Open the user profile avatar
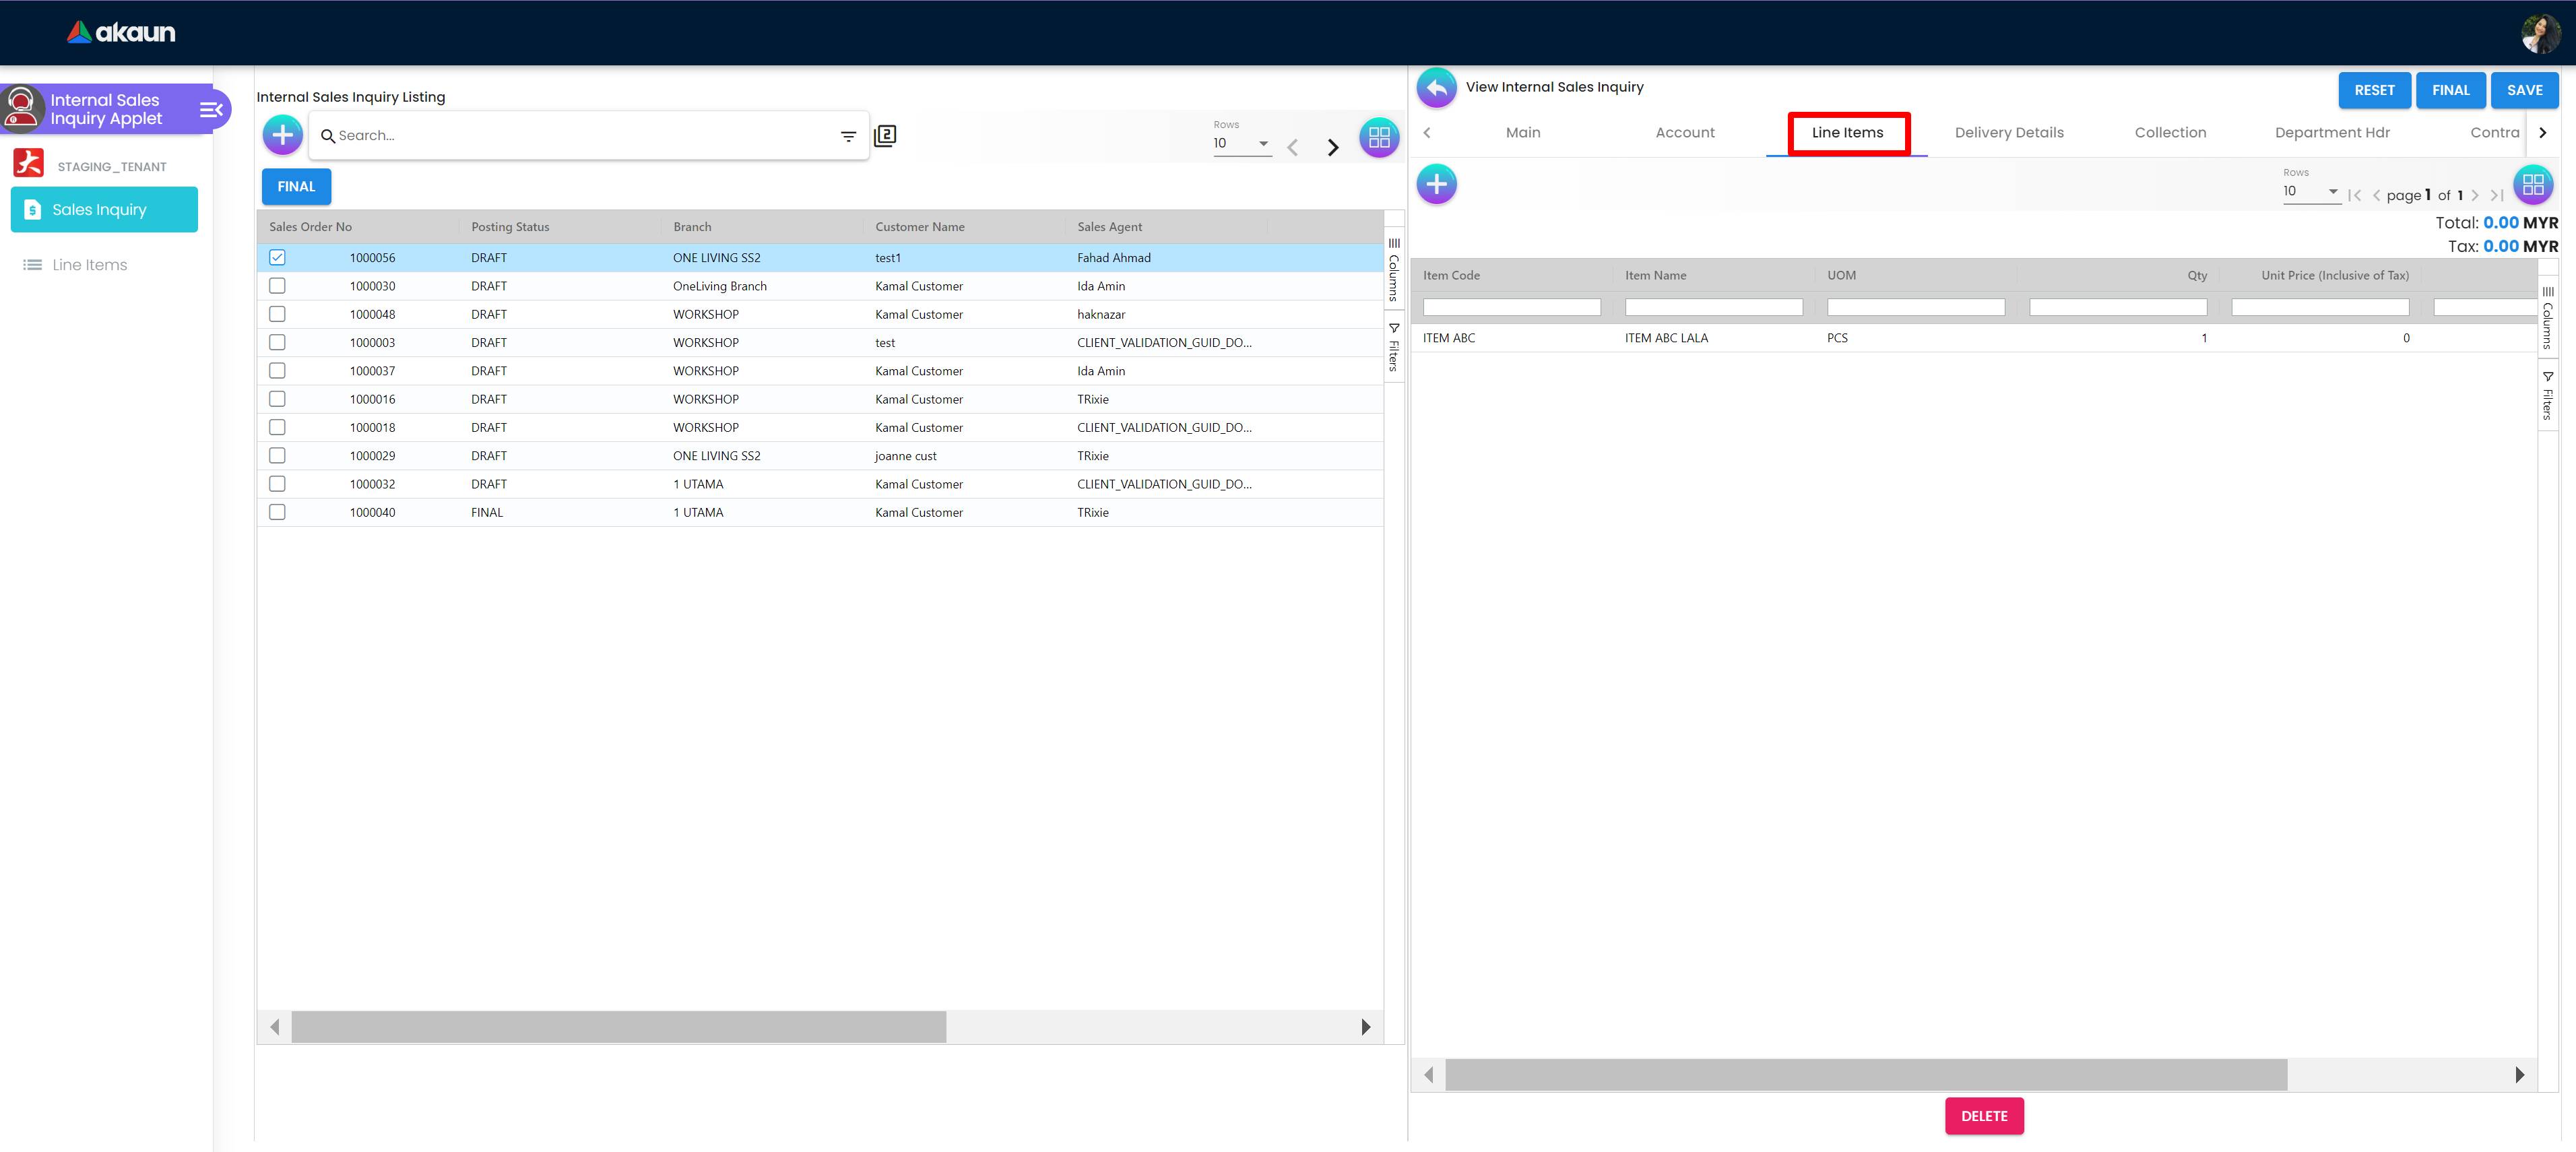The height and width of the screenshot is (1152, 2576). (x=2540, y=33)
